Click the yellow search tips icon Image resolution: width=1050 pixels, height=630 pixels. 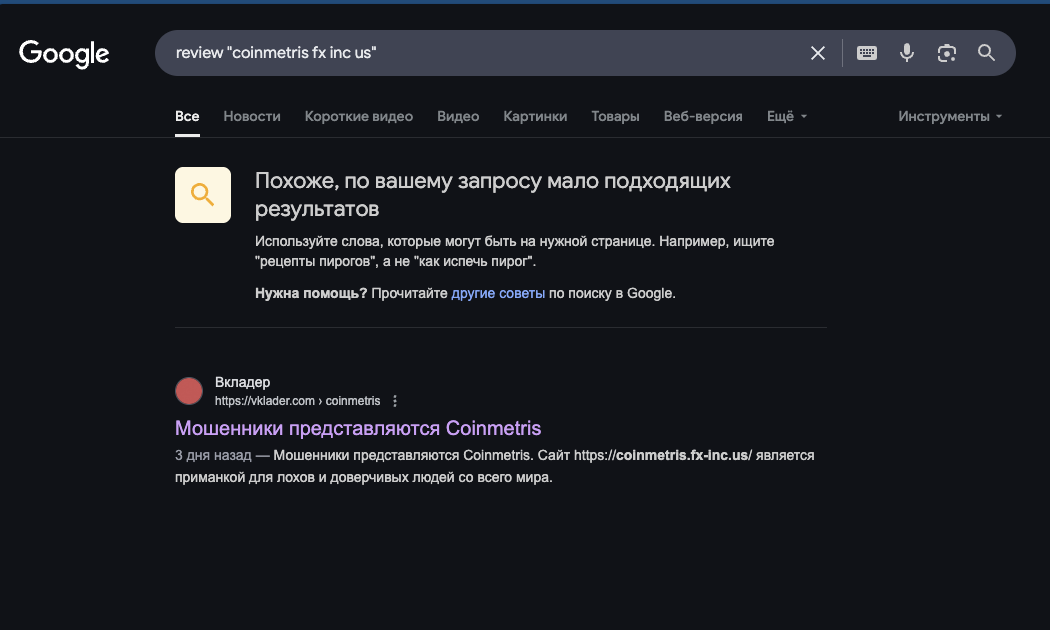tap(203, 195)
